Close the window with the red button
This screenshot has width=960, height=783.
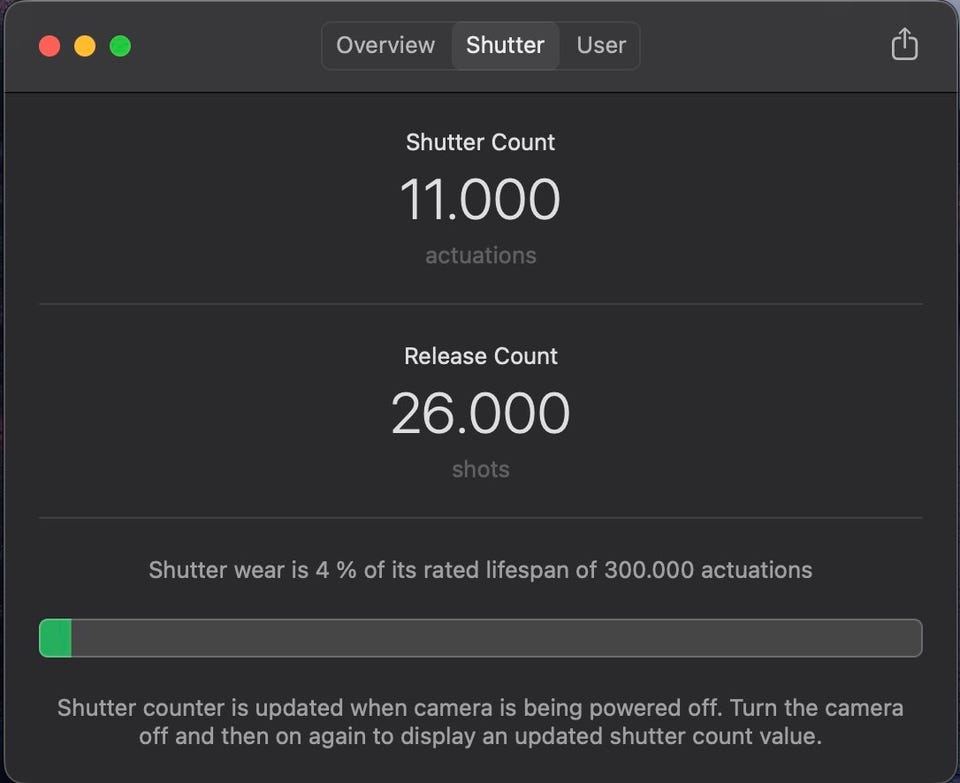49,46
